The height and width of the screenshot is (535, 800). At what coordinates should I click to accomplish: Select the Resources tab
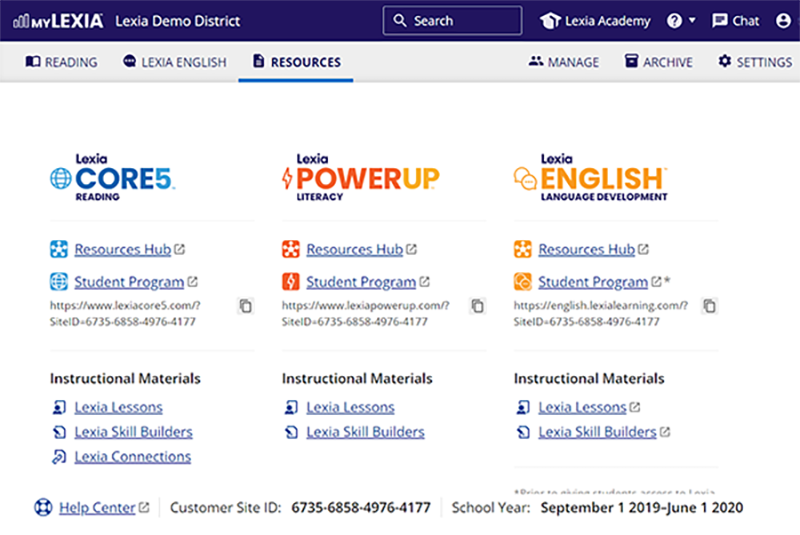[x=296, y=62]
